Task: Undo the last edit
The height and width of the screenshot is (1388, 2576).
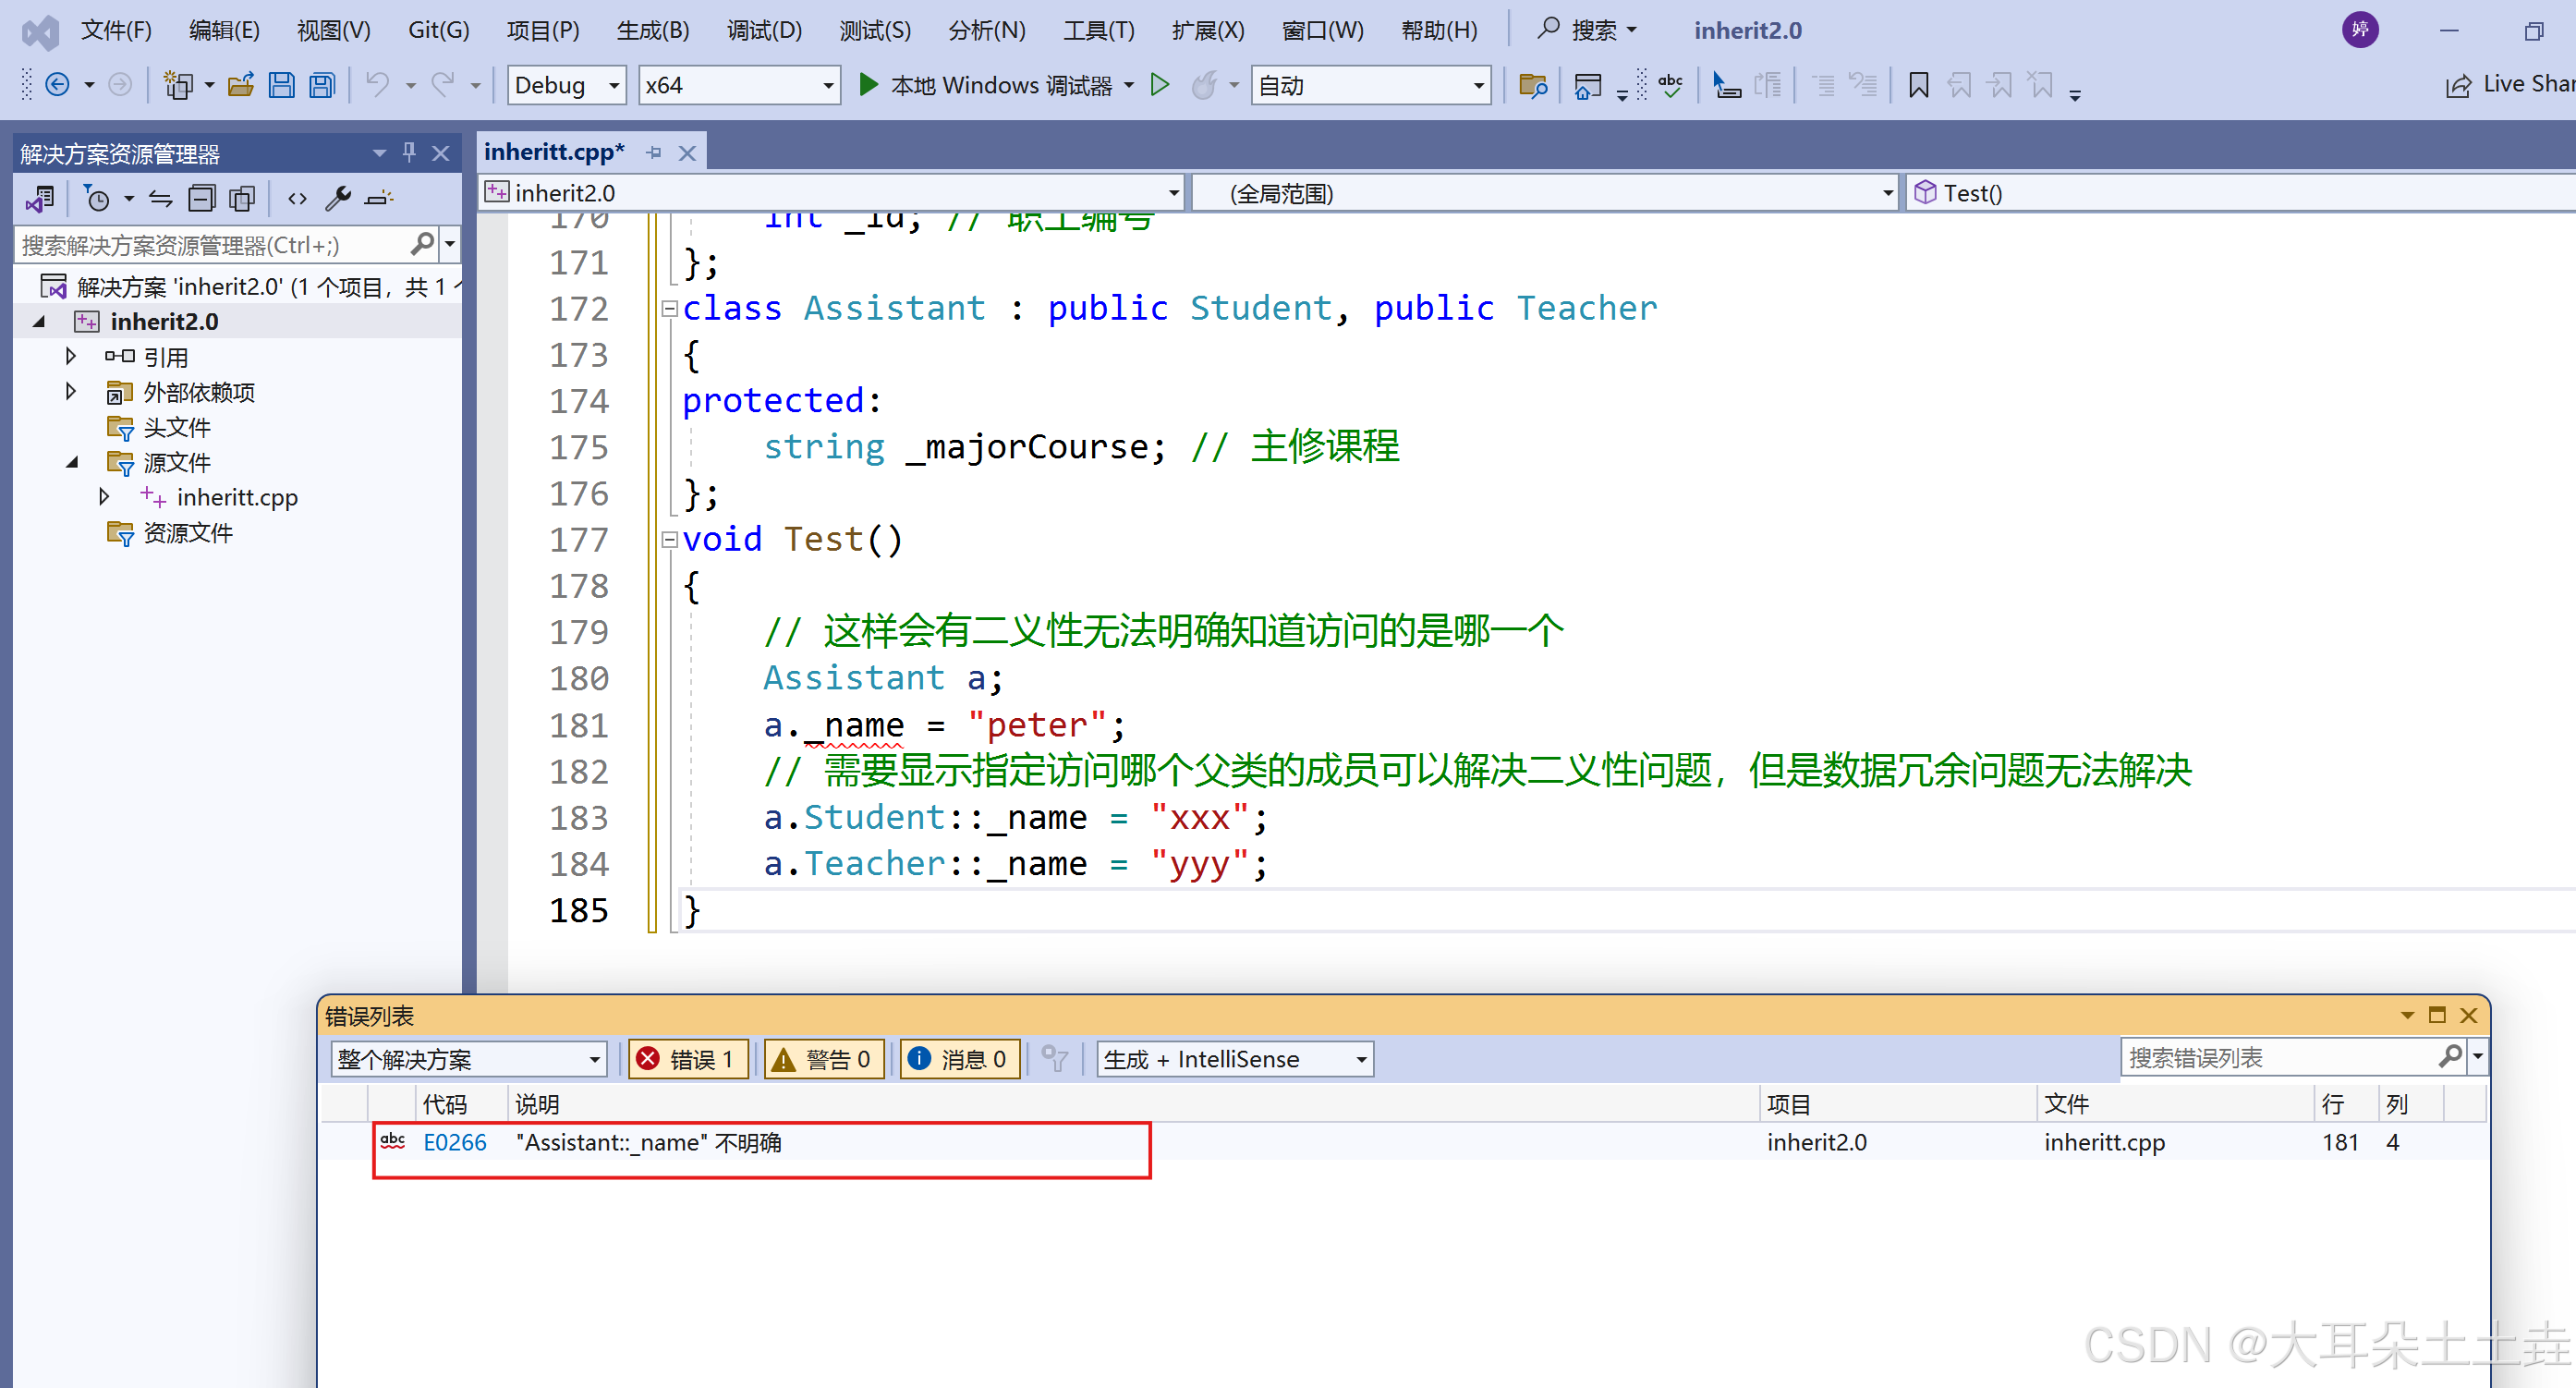Action: pyautogui.click(x=377, y=85)
